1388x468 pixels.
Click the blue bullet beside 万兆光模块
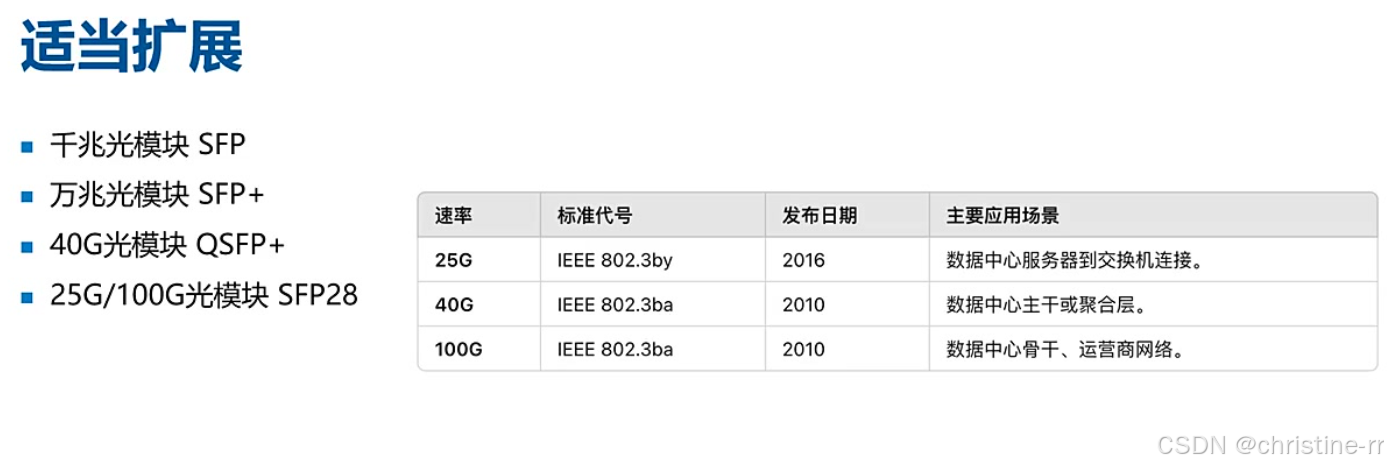point(27,196)
